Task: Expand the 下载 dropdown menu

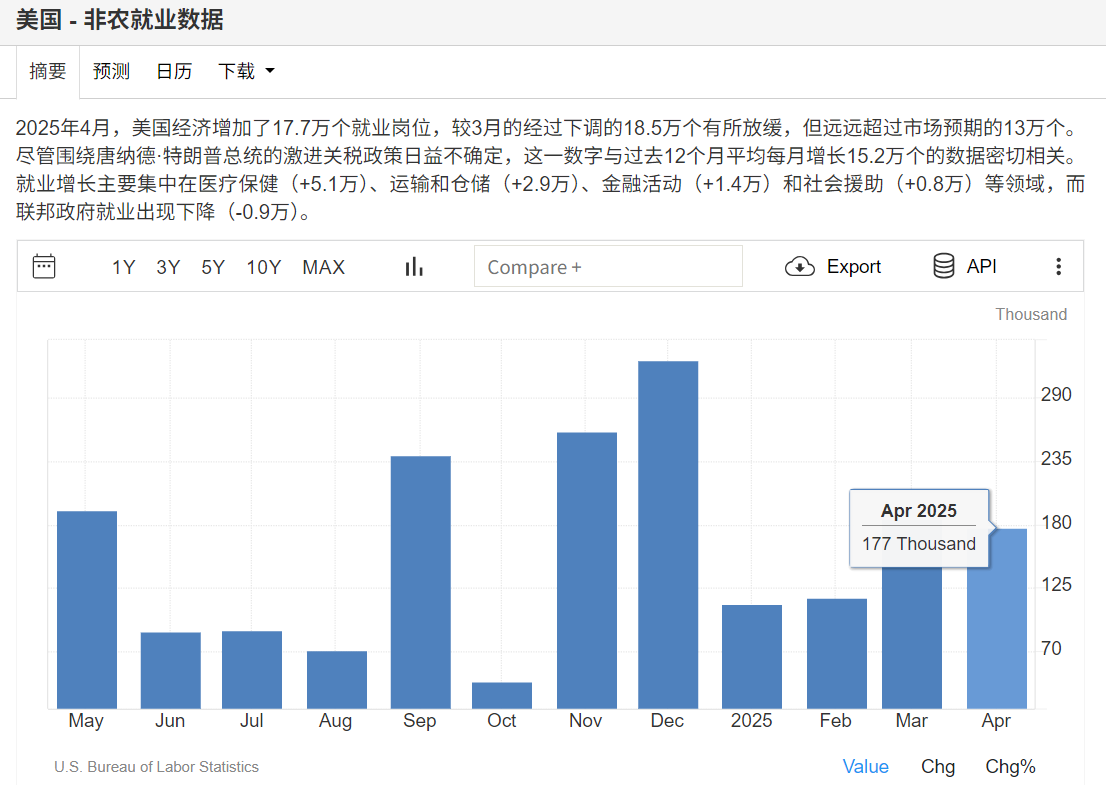Action: pos(246,71)
